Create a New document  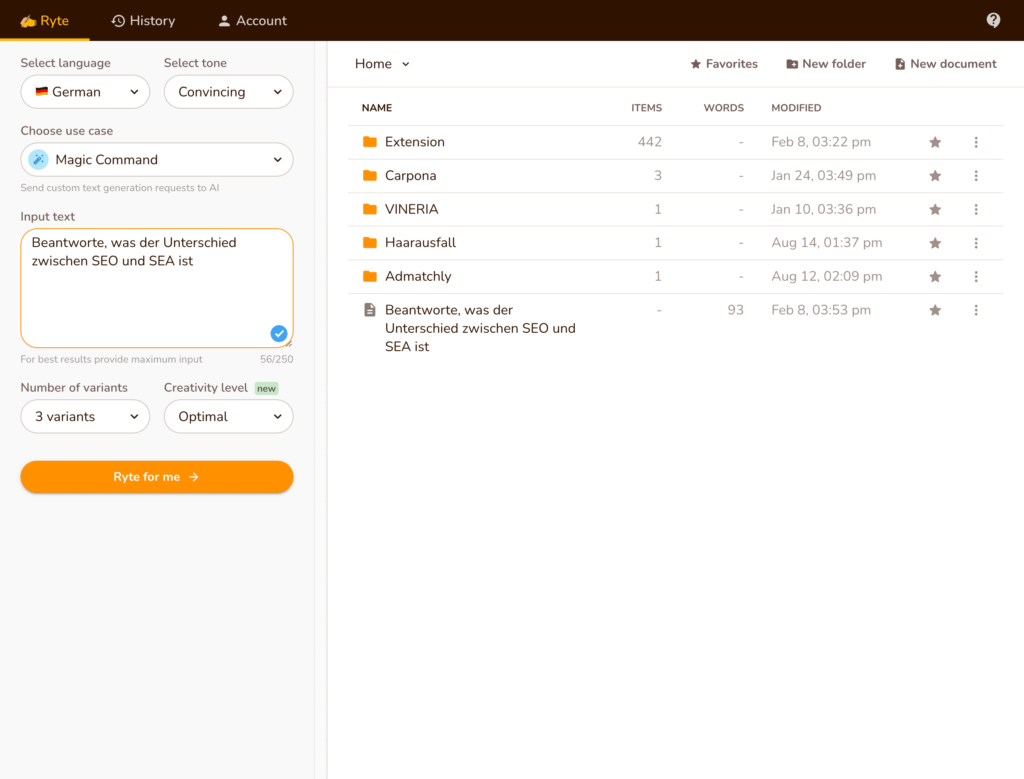[x=946, y=64]
